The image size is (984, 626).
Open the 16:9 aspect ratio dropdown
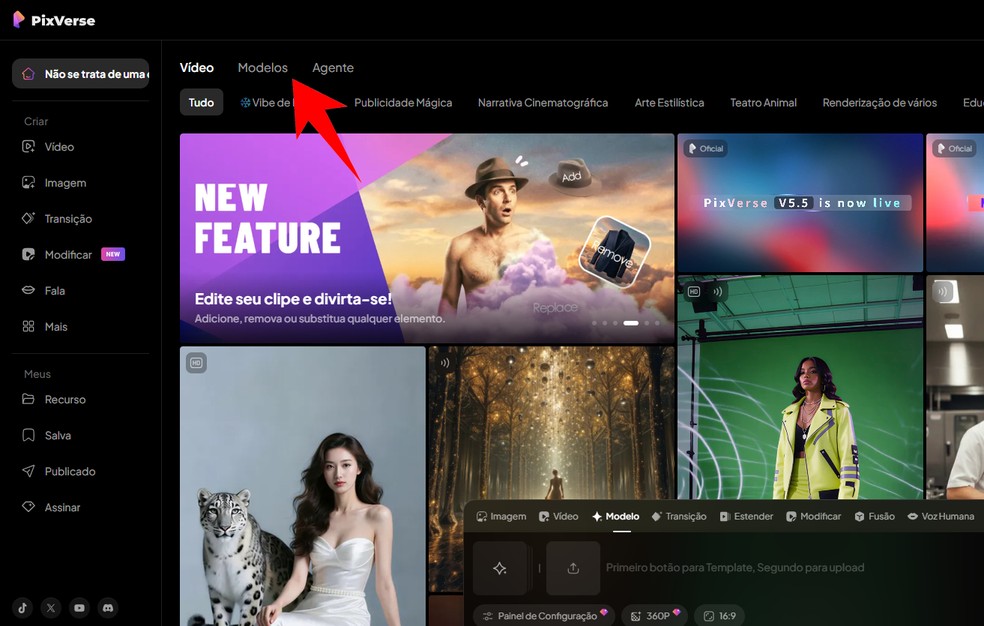point(720,615)
